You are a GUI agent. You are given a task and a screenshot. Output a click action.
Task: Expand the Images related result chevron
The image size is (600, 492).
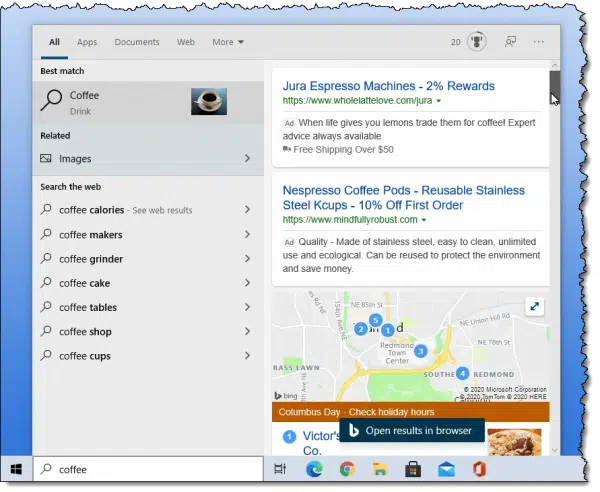[247, 158]
